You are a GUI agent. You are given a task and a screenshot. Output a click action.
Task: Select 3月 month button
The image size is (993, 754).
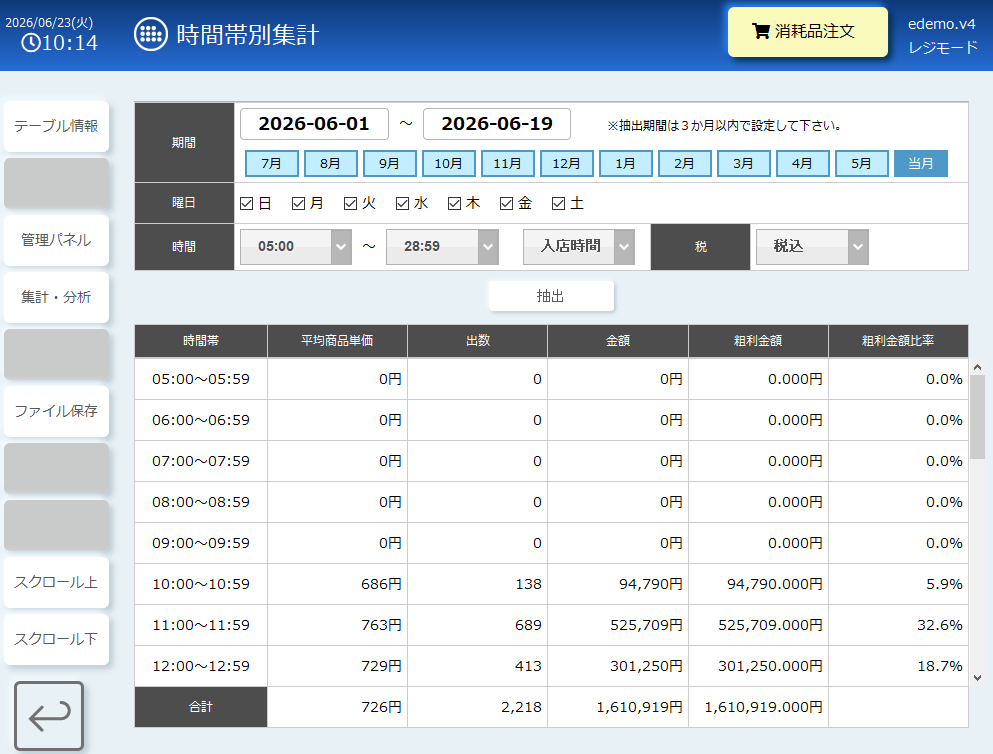pyautogui.click(x=743, y=163)
